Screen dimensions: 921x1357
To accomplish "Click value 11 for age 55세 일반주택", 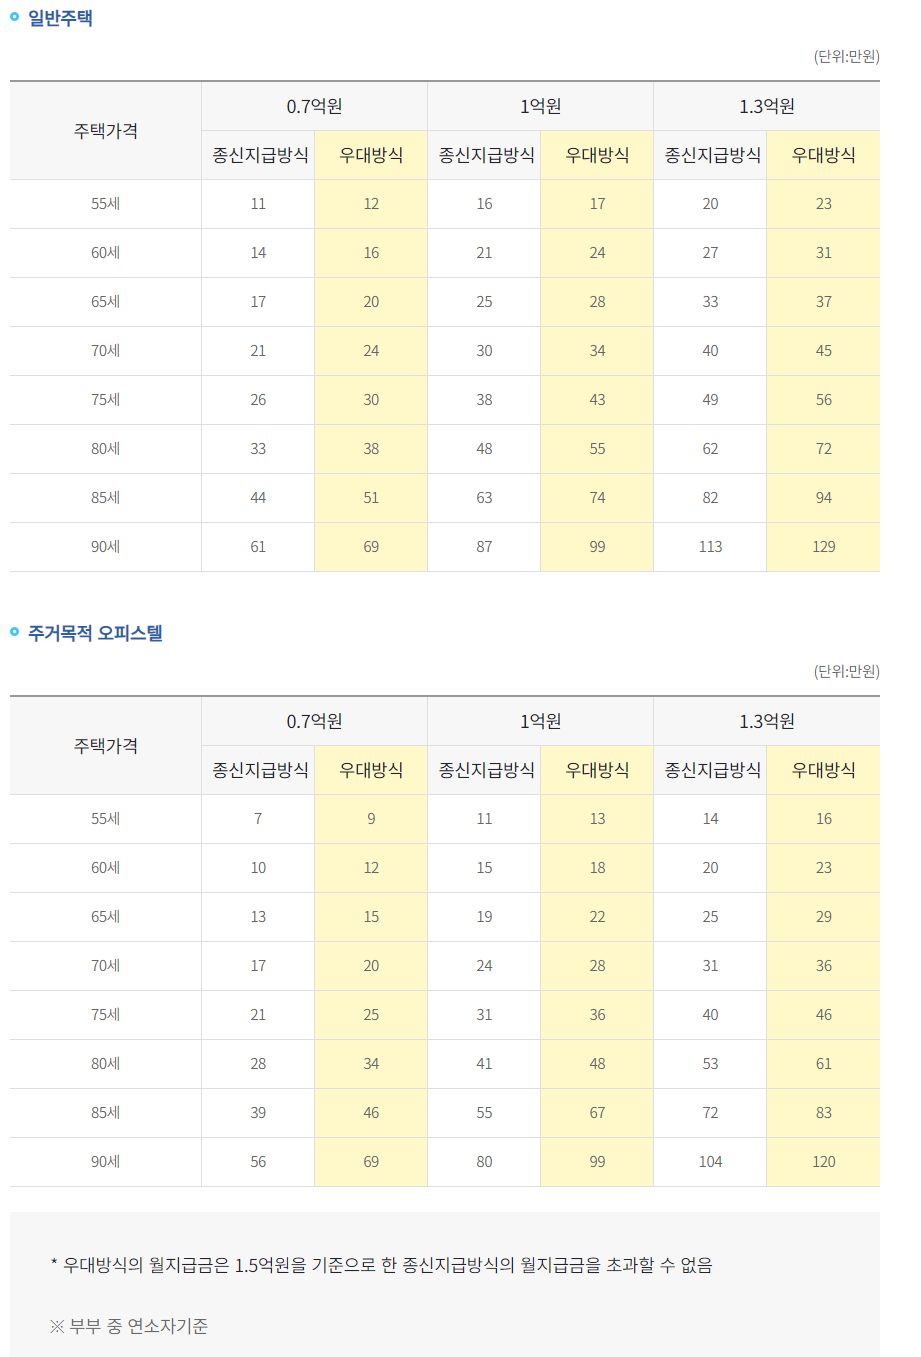I will 257,204.
